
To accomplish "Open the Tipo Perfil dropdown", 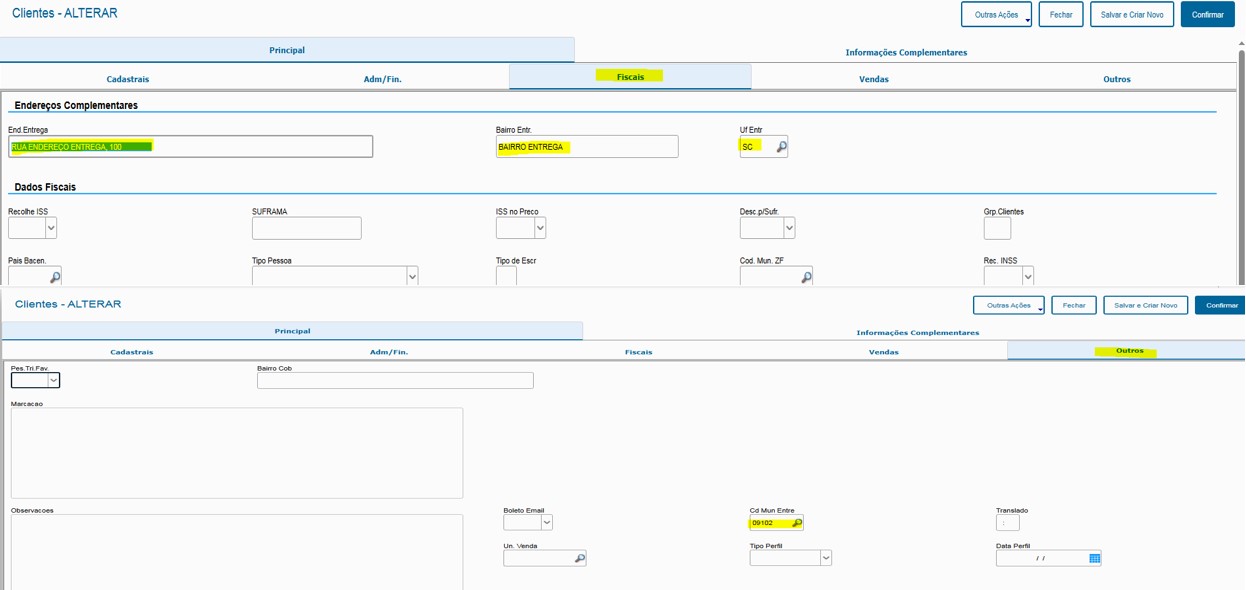I will click(825, 558).
